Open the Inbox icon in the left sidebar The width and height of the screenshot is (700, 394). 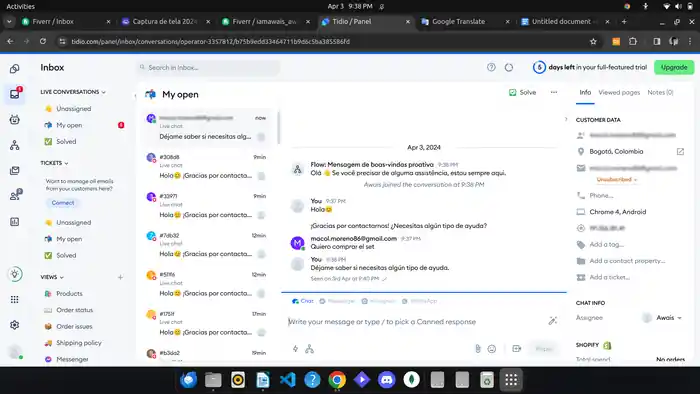coord(15,94)
